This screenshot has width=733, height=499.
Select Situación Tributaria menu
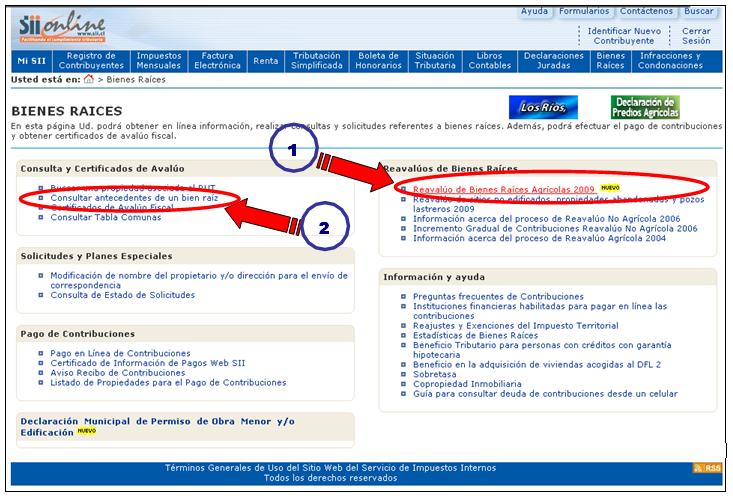(435, 61)
